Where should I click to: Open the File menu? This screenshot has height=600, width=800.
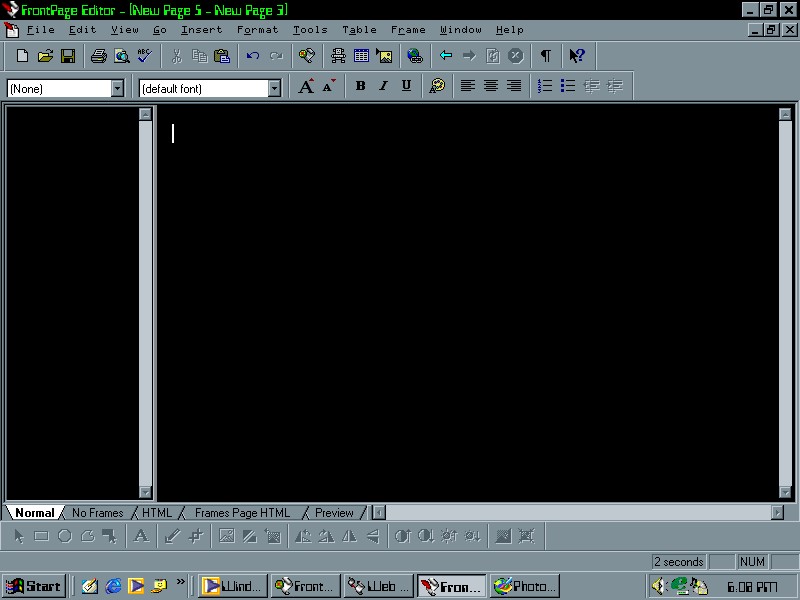[41, 30]
